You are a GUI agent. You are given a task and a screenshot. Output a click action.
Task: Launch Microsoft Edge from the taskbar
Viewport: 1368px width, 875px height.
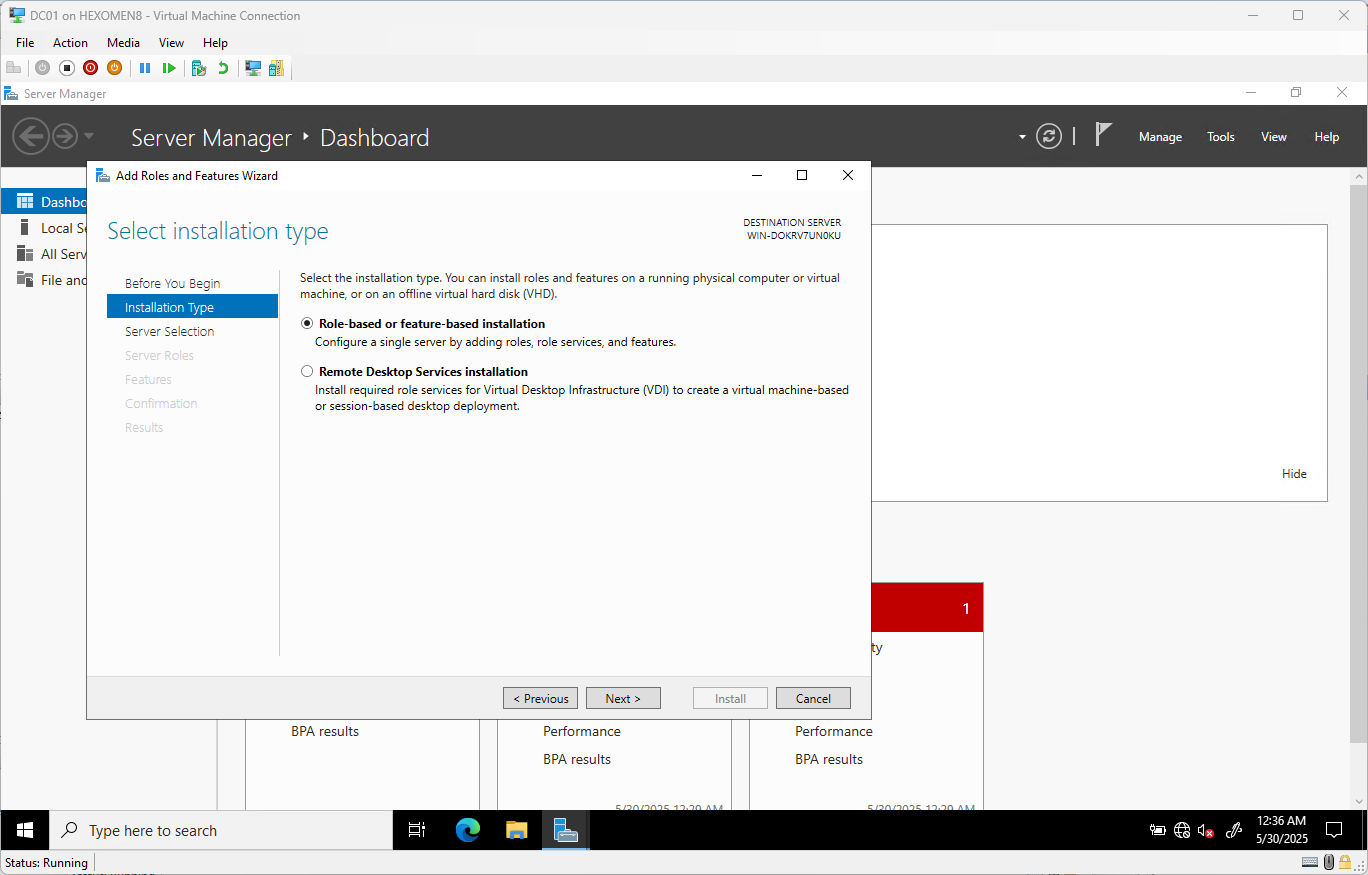click(468, 830)
